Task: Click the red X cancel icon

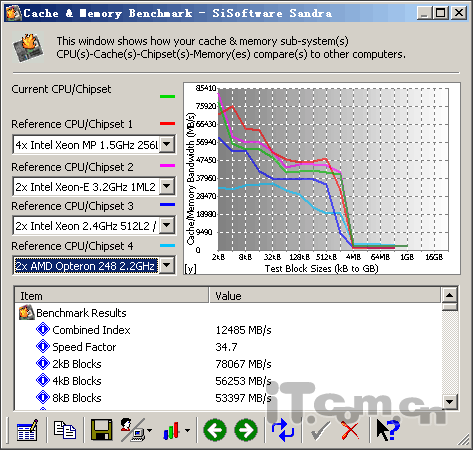Action: coord(350,430)
